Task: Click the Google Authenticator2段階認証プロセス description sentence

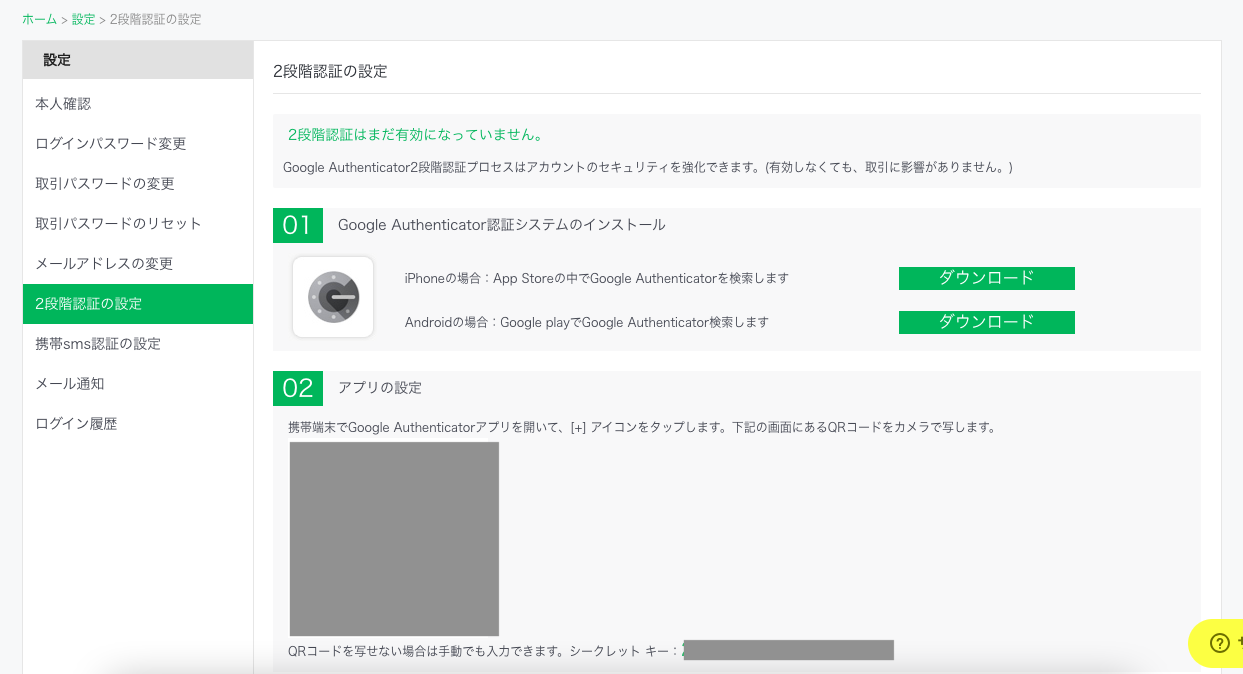Action: point(648,167)
